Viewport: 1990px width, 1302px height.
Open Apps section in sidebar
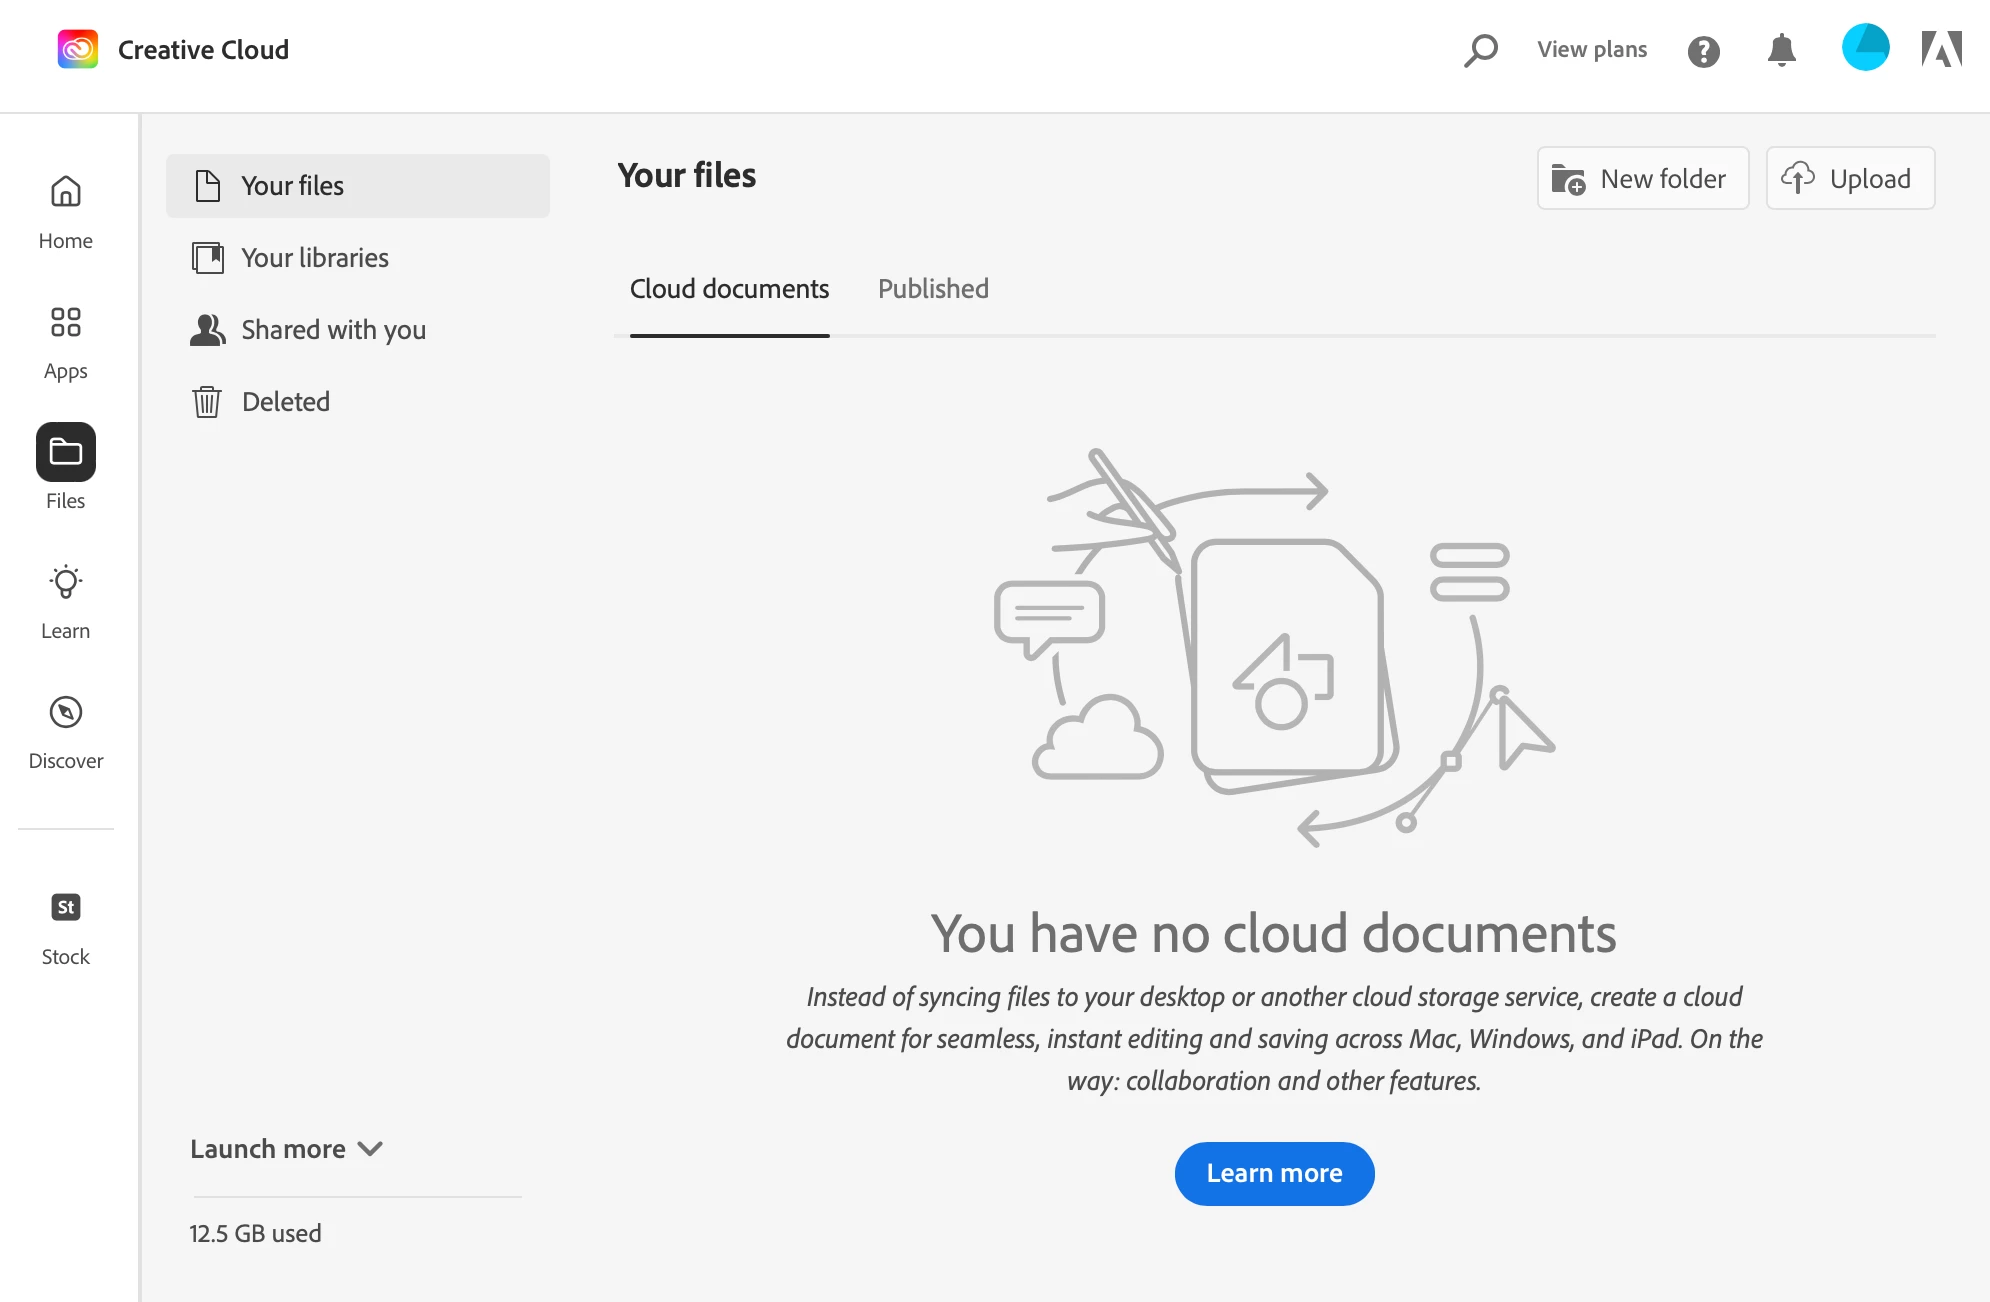pyautogui.click(x=65, y=343)
